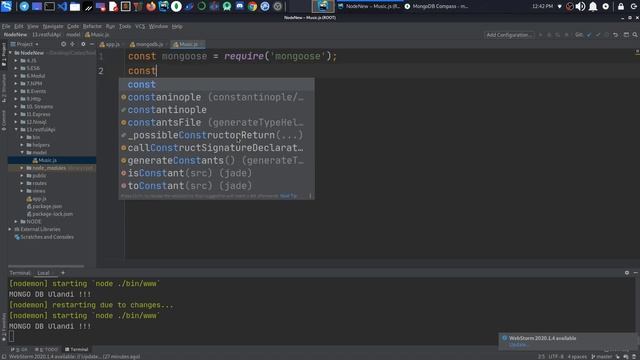Collapse the 13.restfulApi folder

coord(16,129)
